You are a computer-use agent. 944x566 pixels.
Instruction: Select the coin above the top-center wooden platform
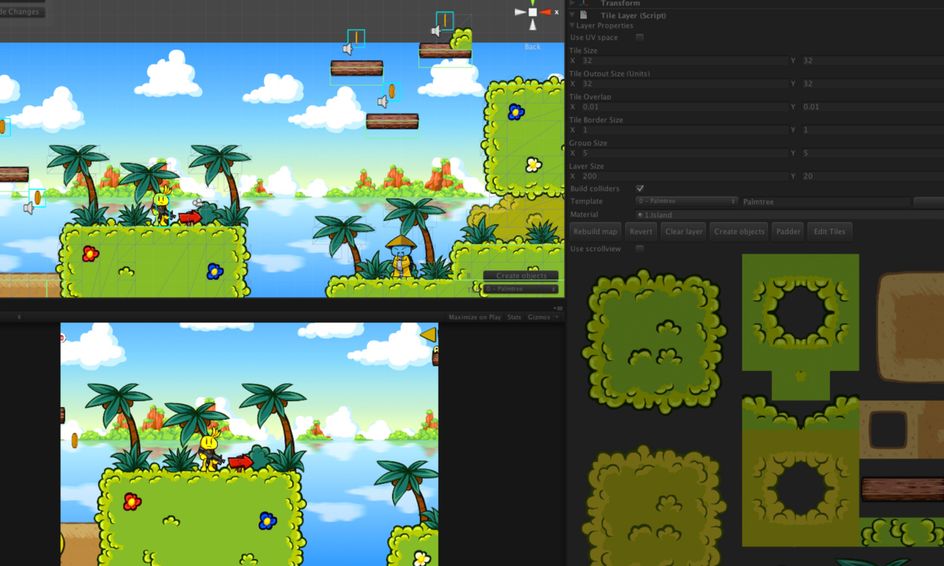click(356, 37)
